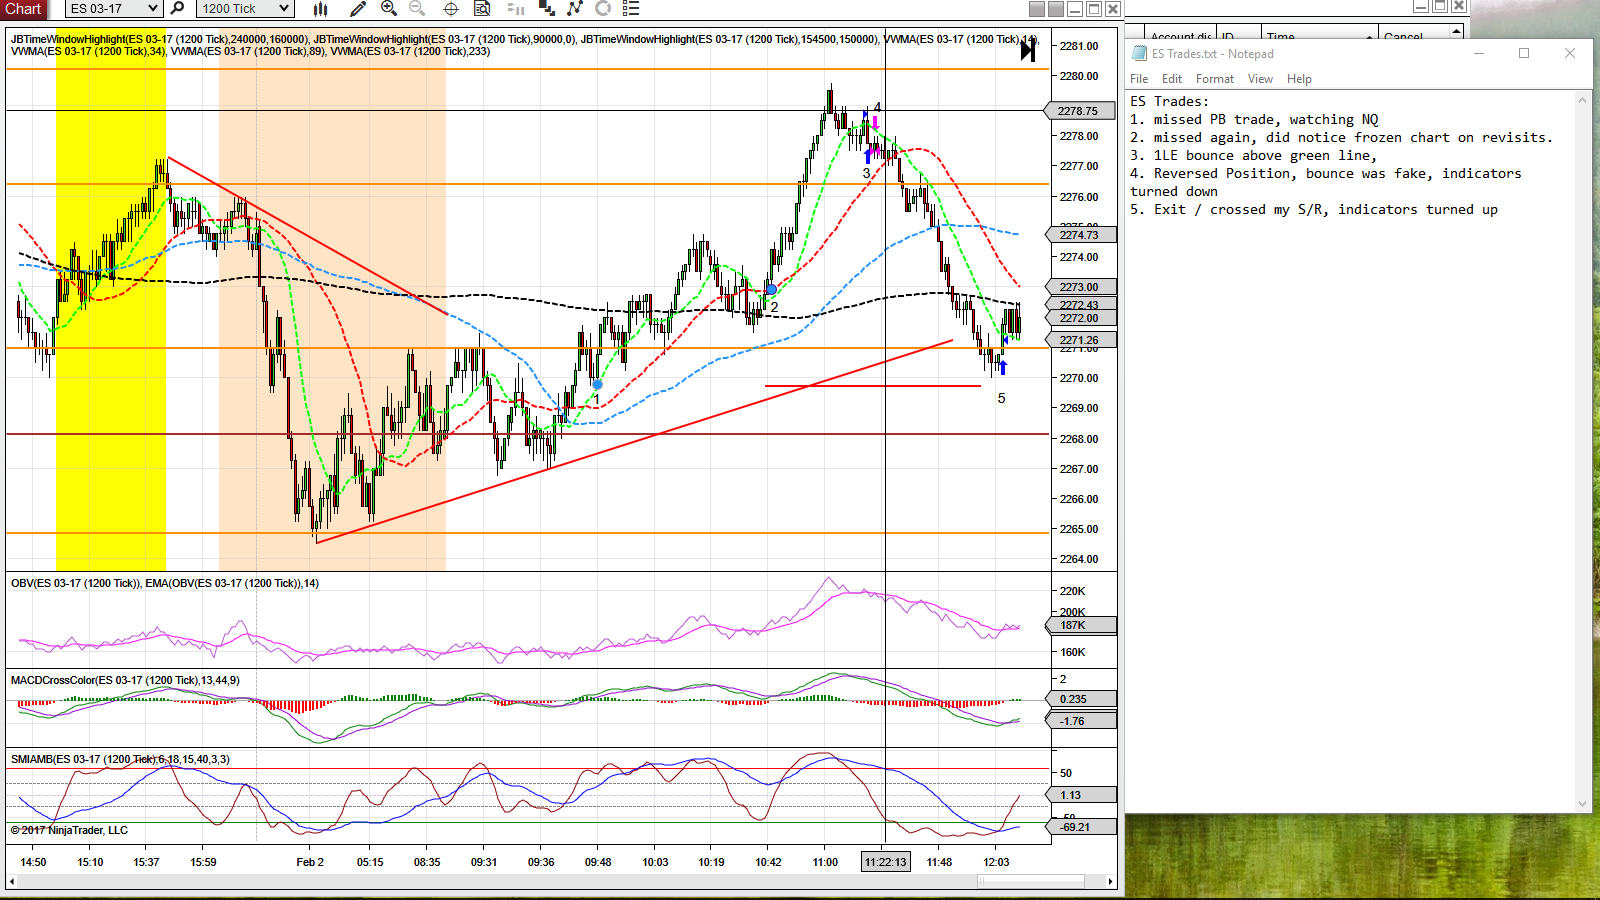Select the pencil drawing tools icon
1600x900 pixels.
[x=358, y=8]
